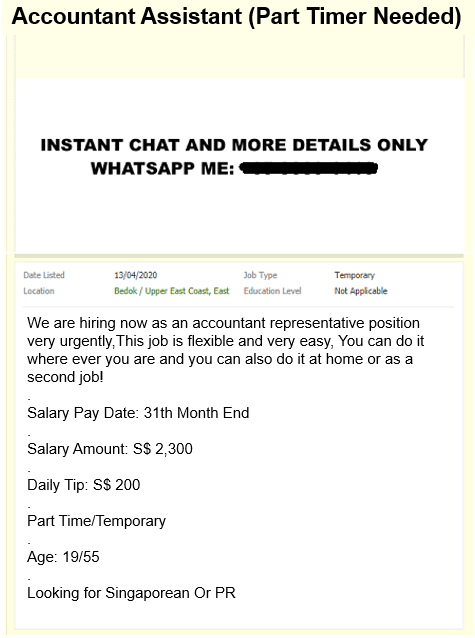
Task: Click the Salary Amount S$ 2,300 line
Action: point(110,449)
